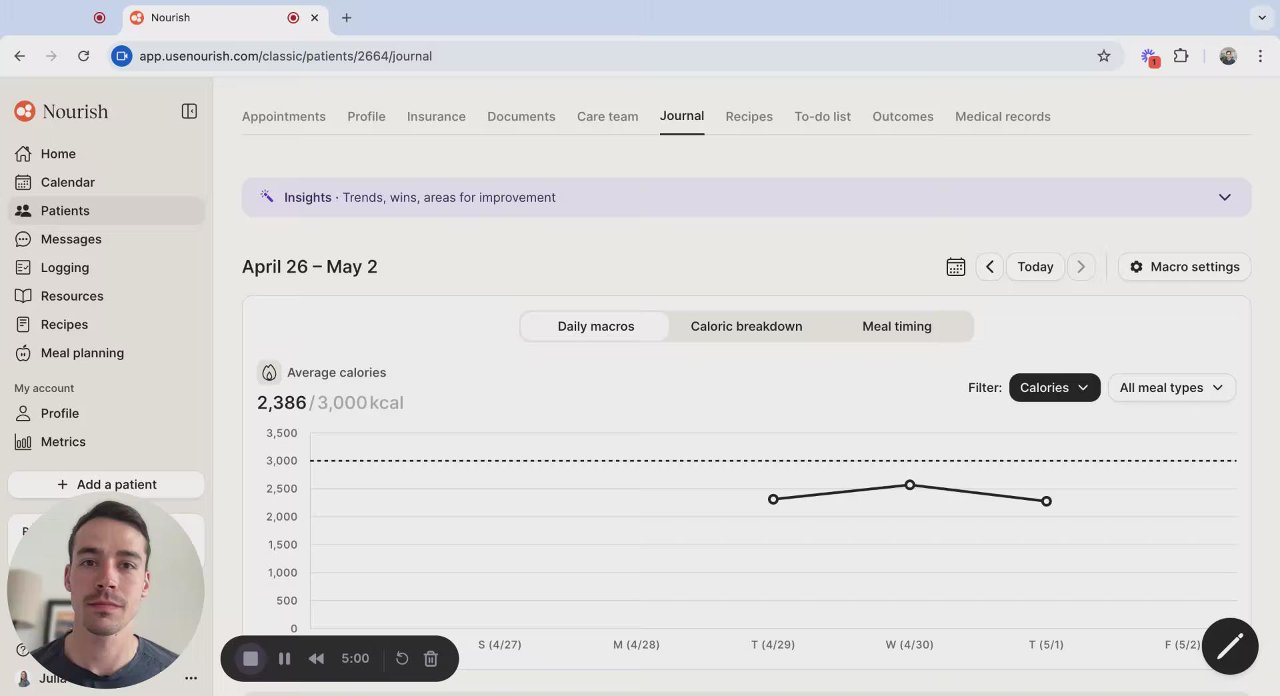Open Macro settings
Screen dimensions: 1280x696
click(x=1184, y=267)
